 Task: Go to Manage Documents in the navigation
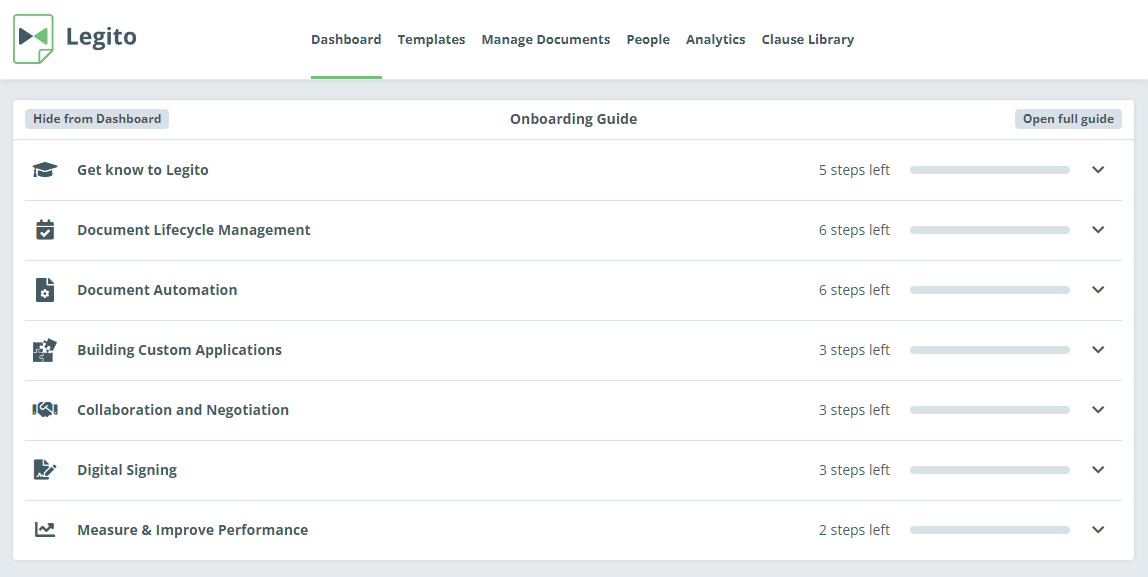click(x=545, y=40)
